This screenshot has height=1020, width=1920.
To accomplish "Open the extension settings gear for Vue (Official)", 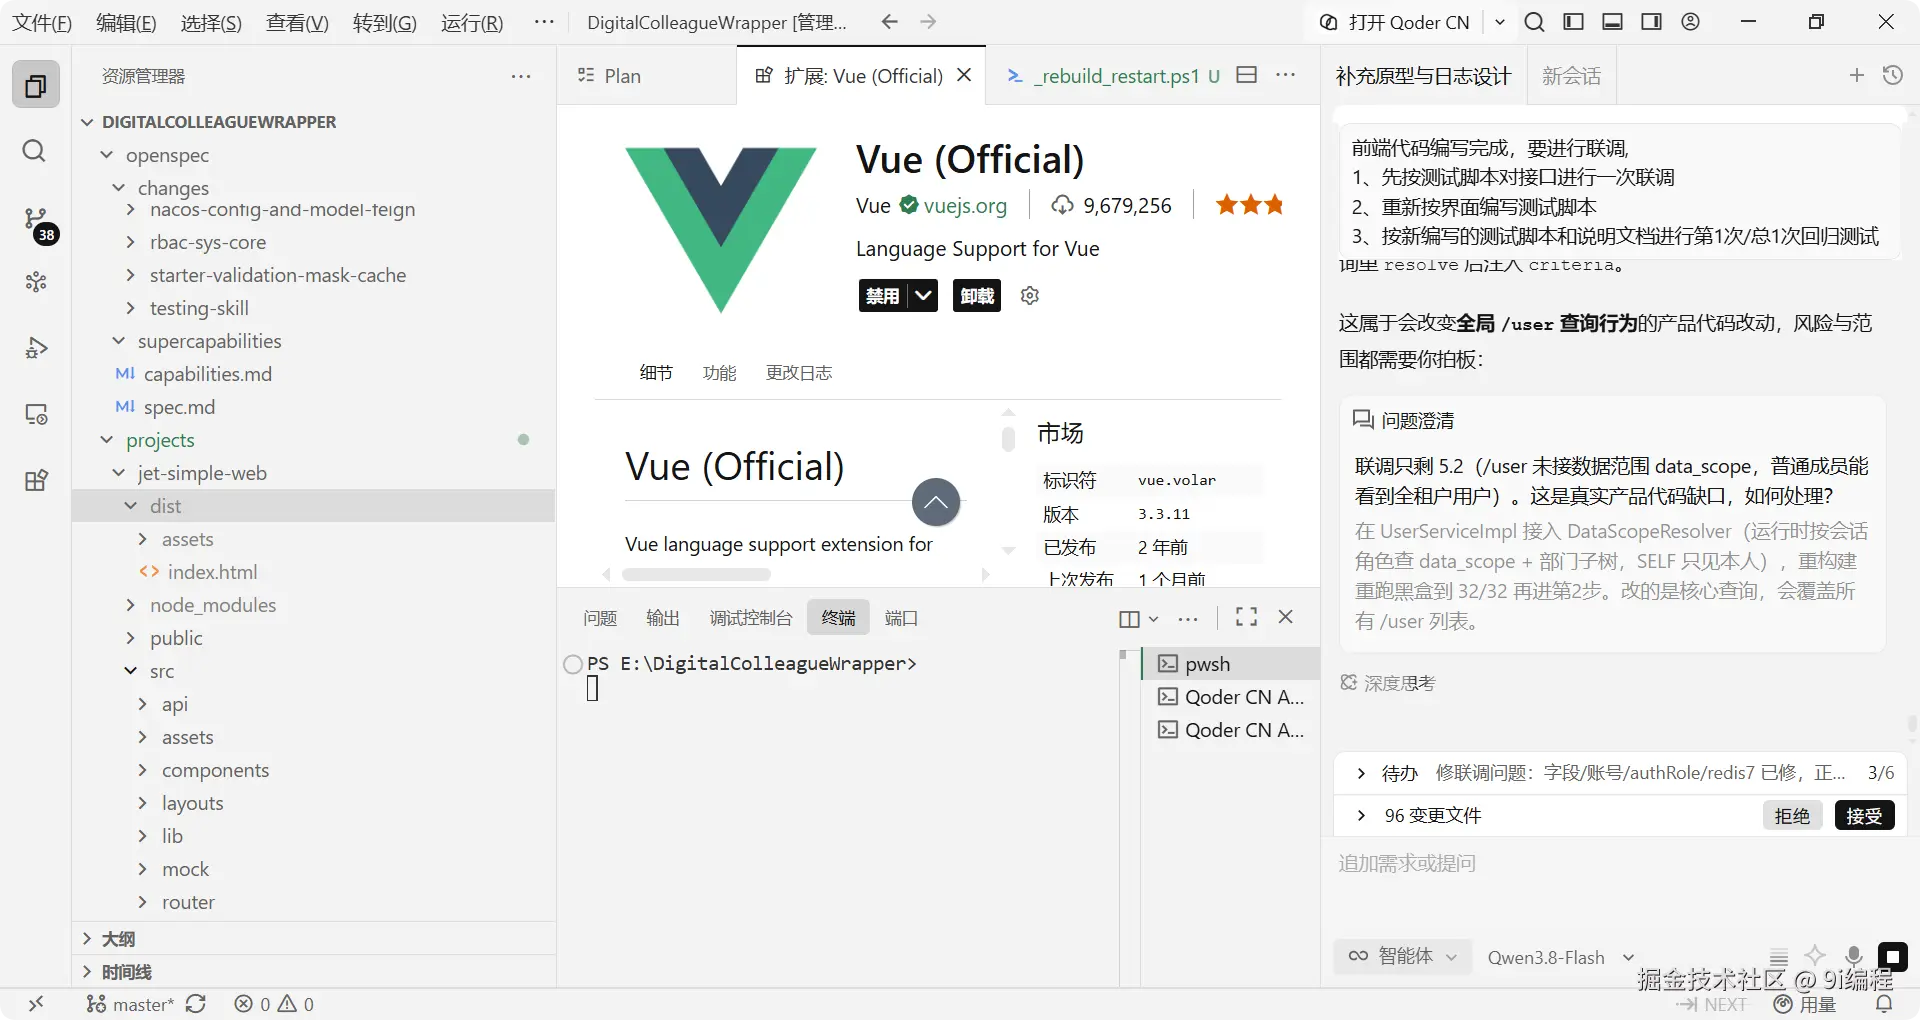I will pyautogui.click(x=1030, y=295).
